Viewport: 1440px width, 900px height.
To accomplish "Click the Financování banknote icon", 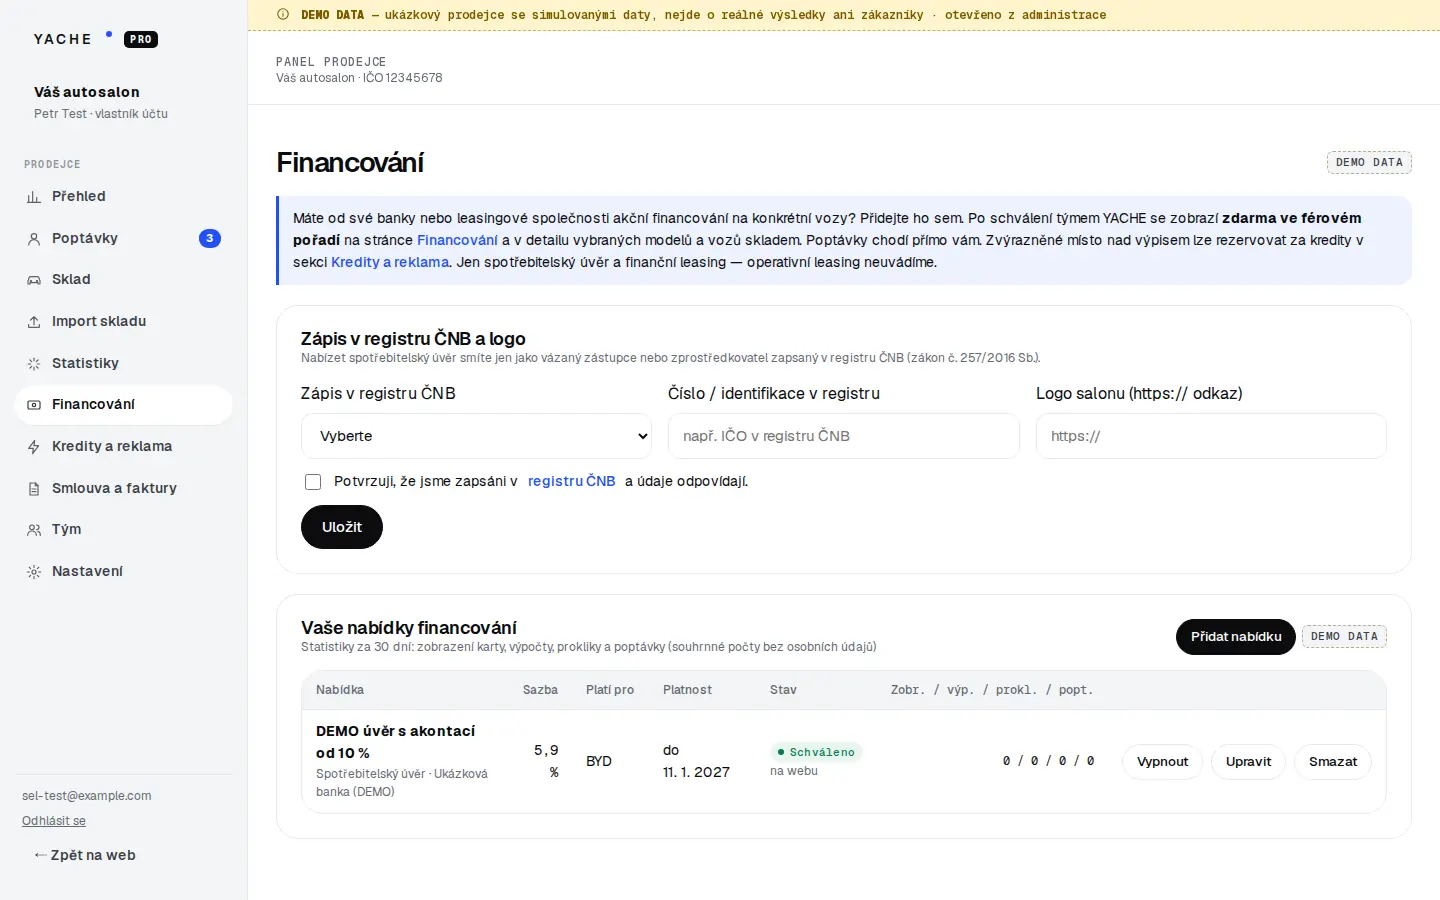I will click(x=34, y=405).
